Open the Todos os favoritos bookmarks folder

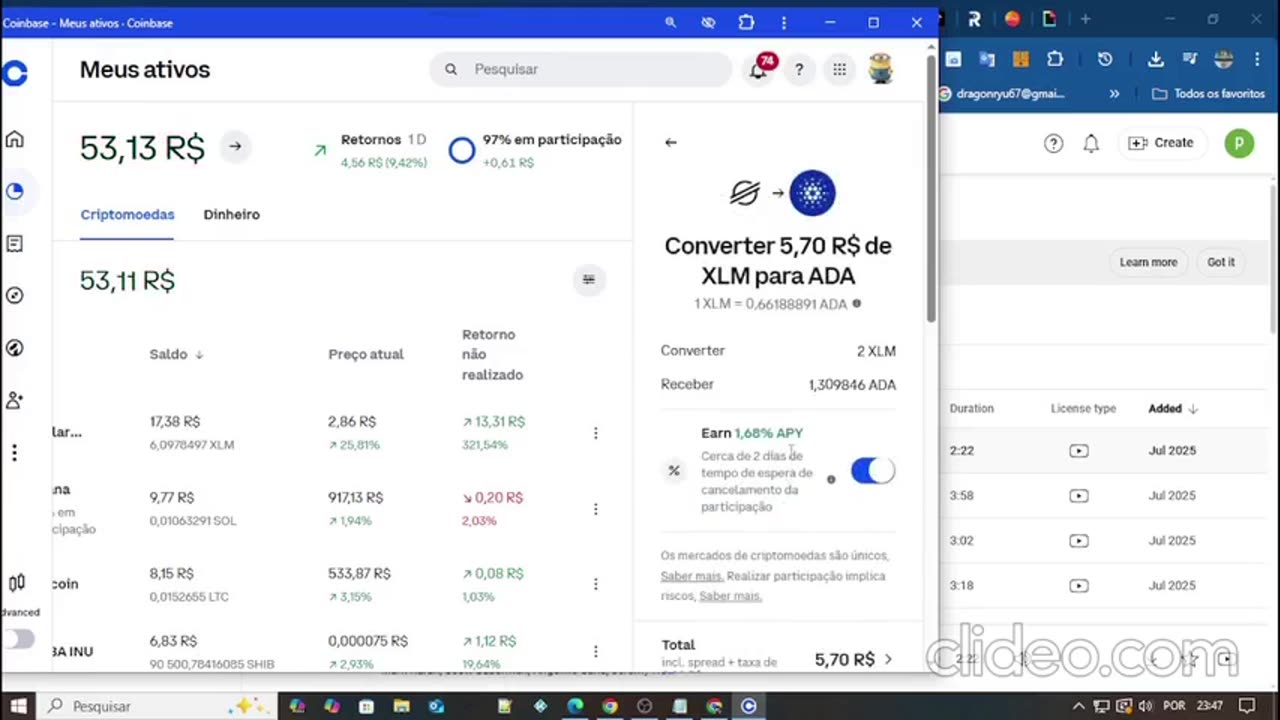click(x=1208, y=94)
